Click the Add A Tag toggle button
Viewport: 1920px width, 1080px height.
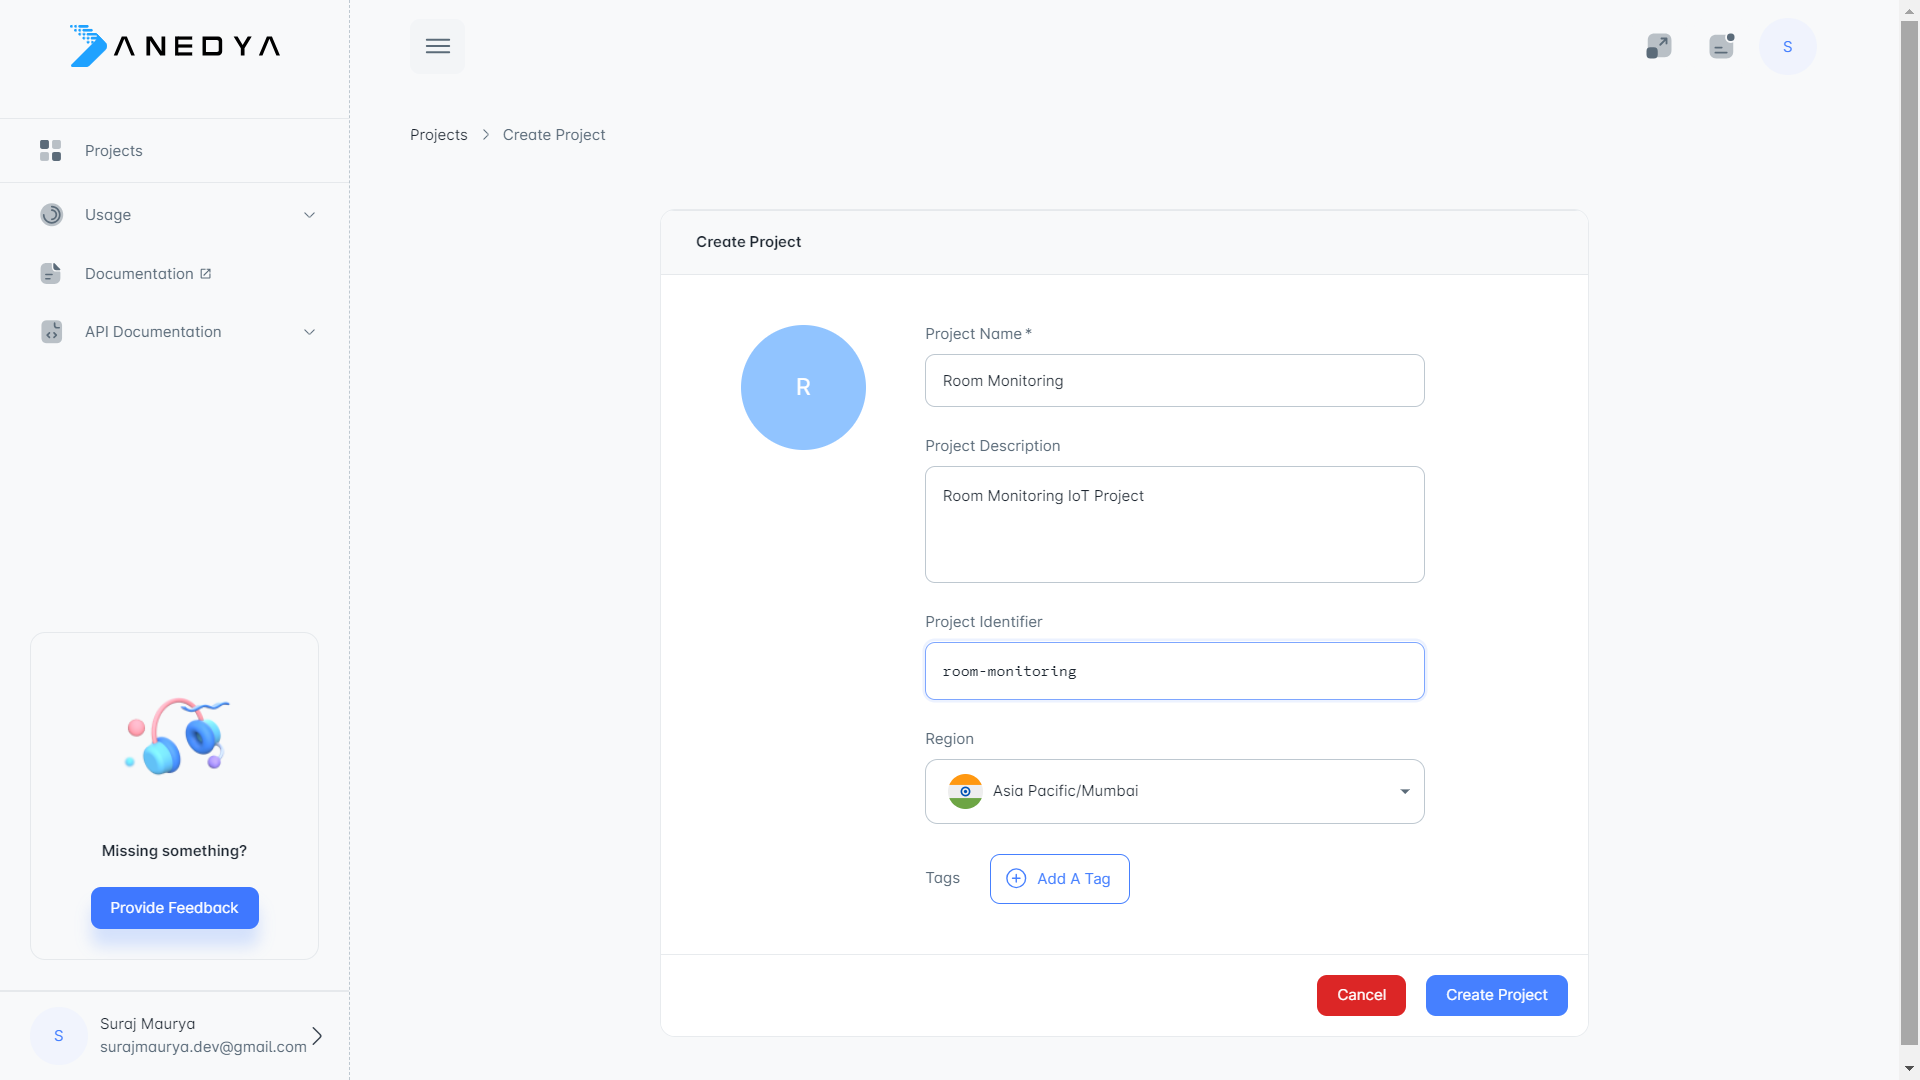click(x=1059, y=878)
